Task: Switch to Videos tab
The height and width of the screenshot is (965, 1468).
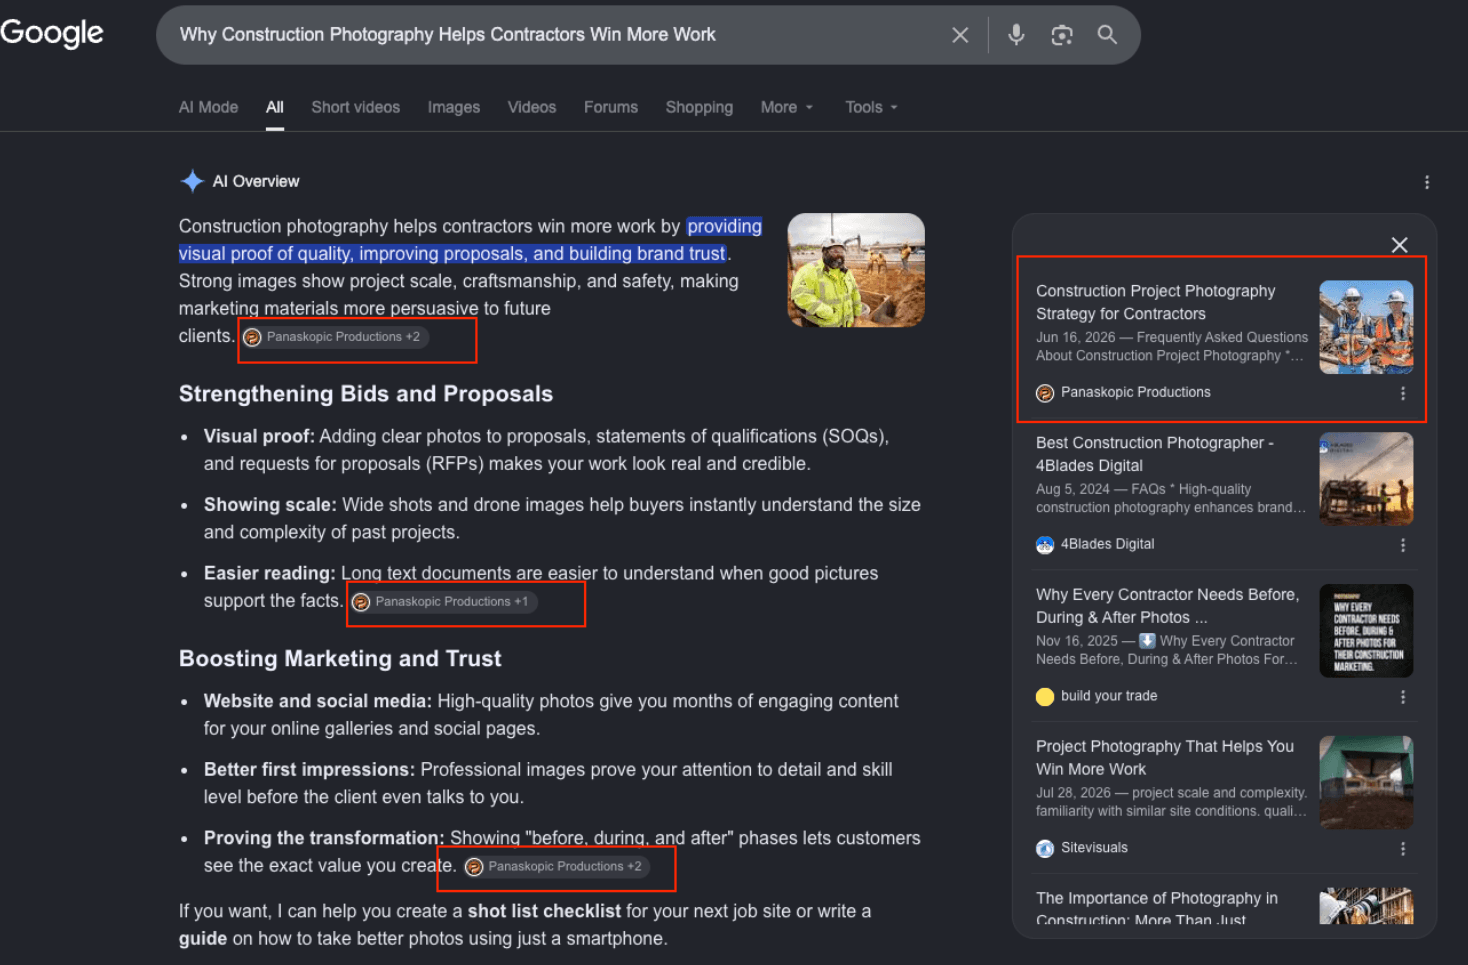Action: click(x=532, y=107)
